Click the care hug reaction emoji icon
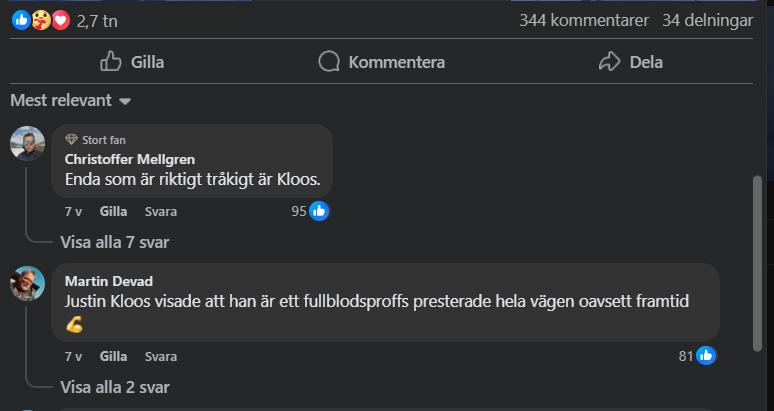774x411 pixels. point(41,20)
